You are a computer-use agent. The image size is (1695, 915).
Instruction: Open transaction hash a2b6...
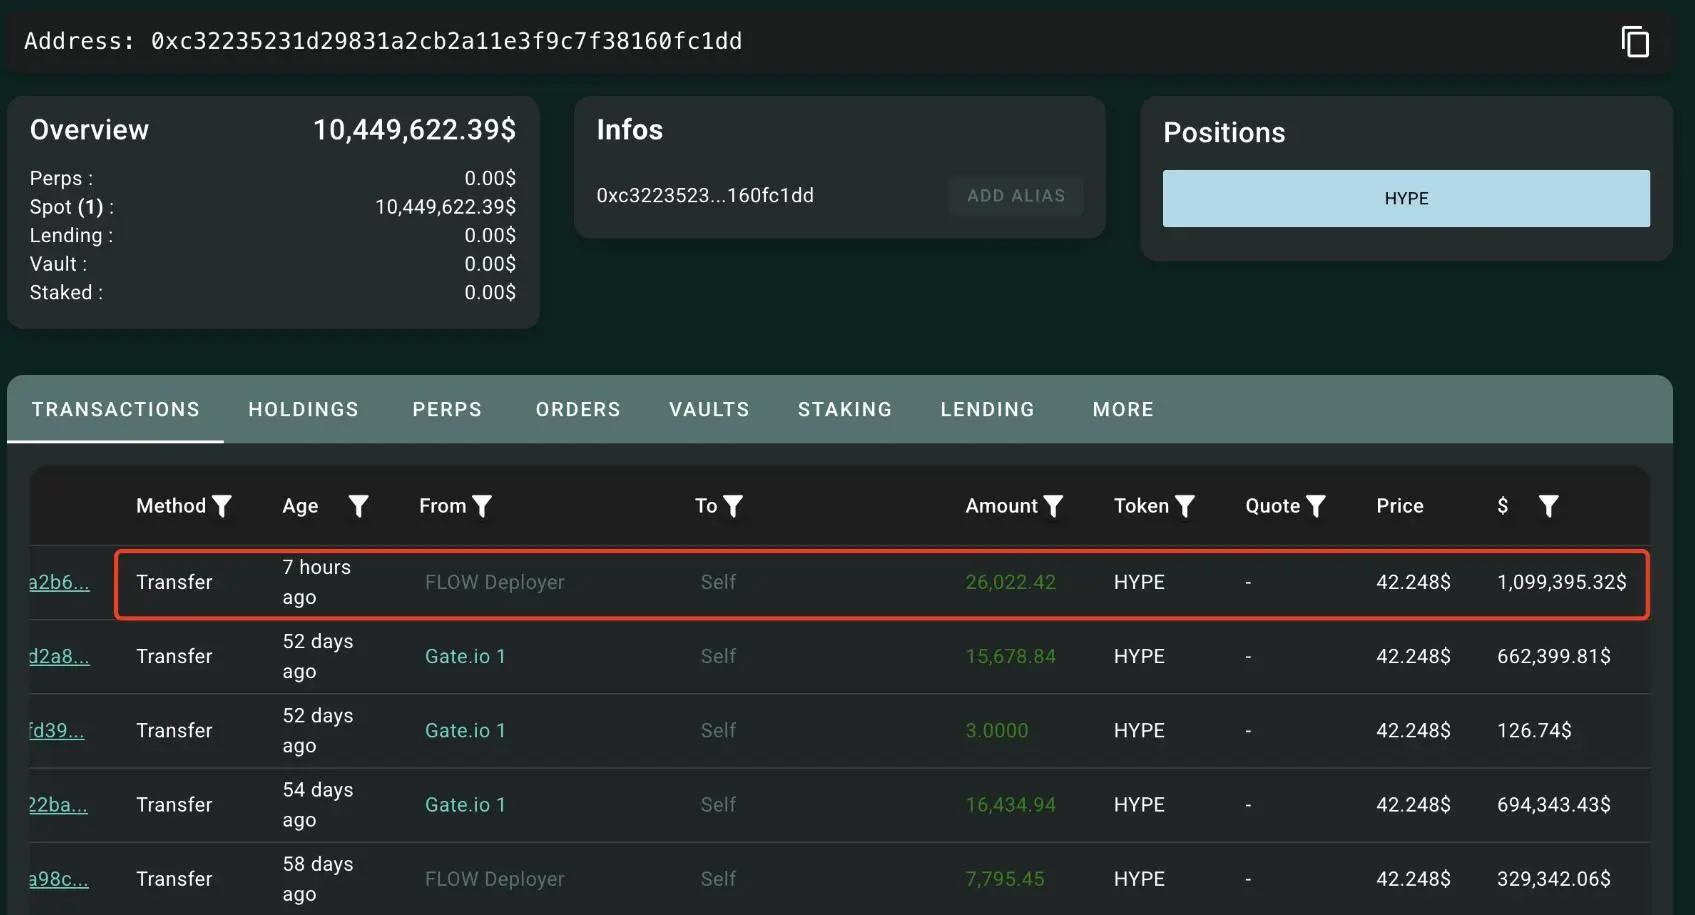pos(59,582)
